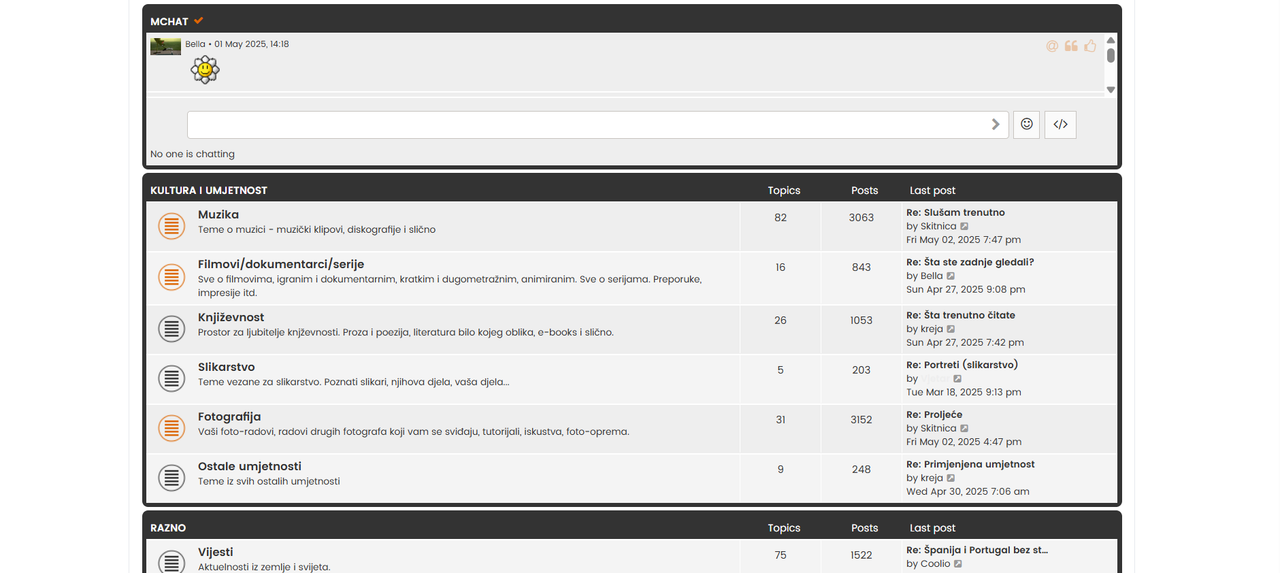Image resolution: width=1280 pixels, height=573 pixels.
Task: Open last post 'Re: Šta trenutno čitate'
Action: click(961, 315)
